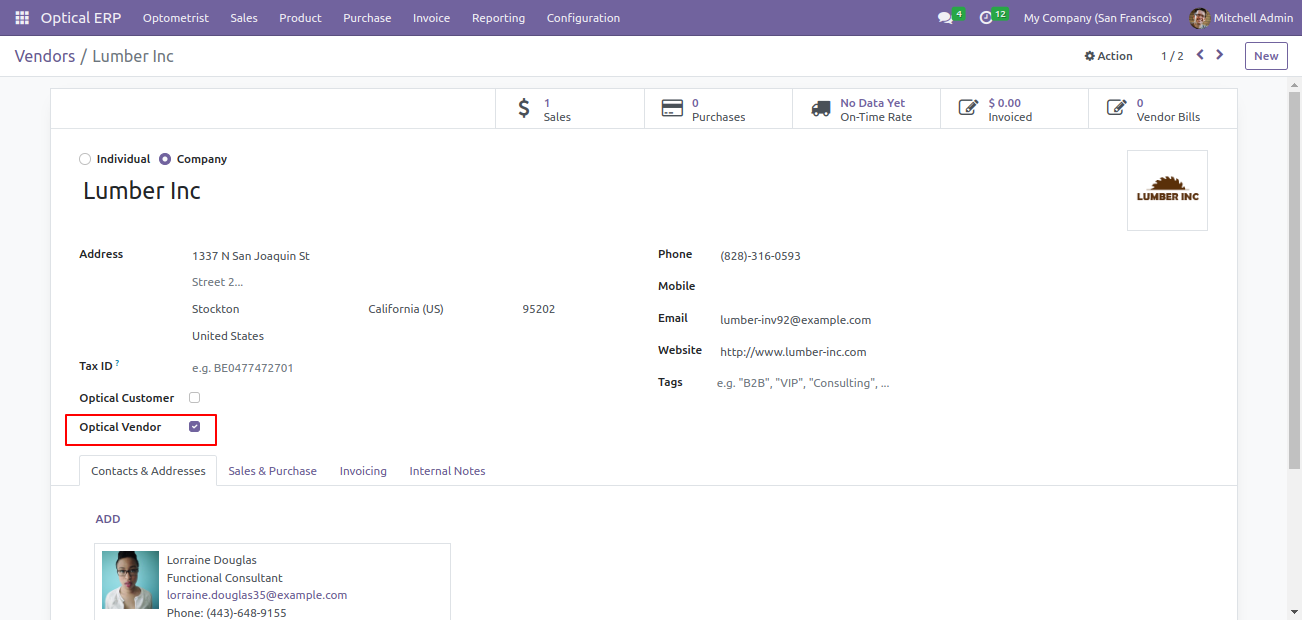Open the Optometrist menu
This screenshot has height=620, width=1302.
coord(176,18)
